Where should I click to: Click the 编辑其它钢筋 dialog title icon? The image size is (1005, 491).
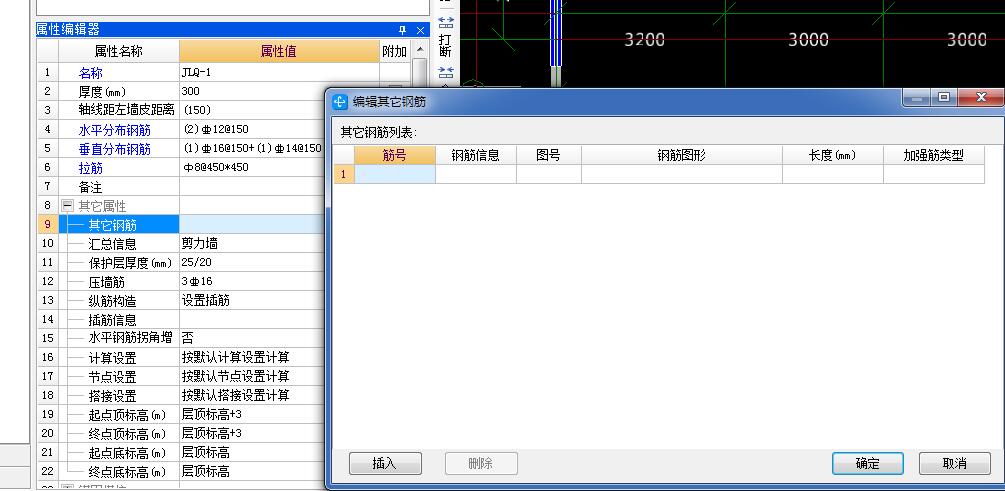pos(340,102)
